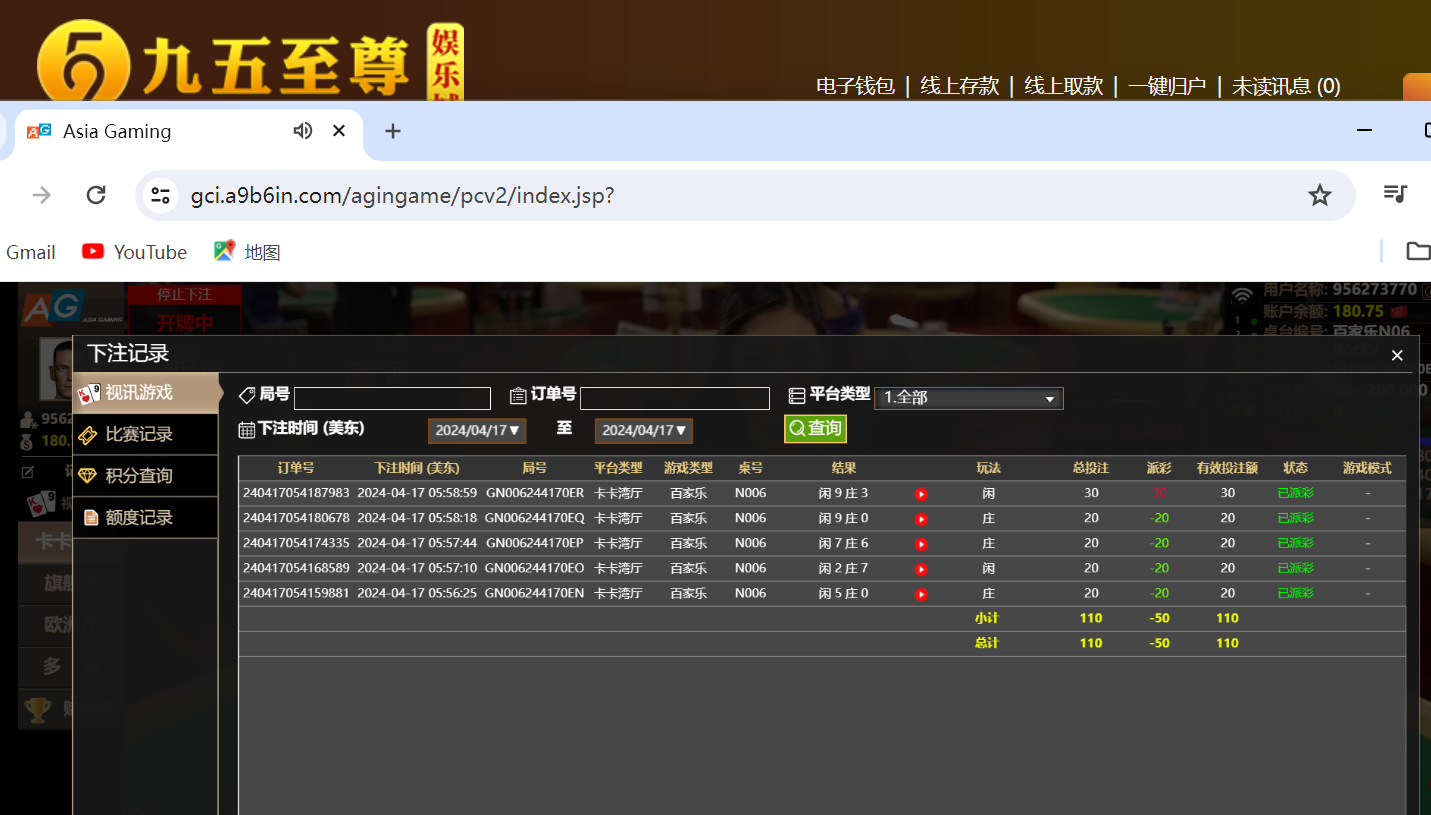This screenshot has height=815, width=1431.
Task: Reload the current page
Action: tap(96, 195)
